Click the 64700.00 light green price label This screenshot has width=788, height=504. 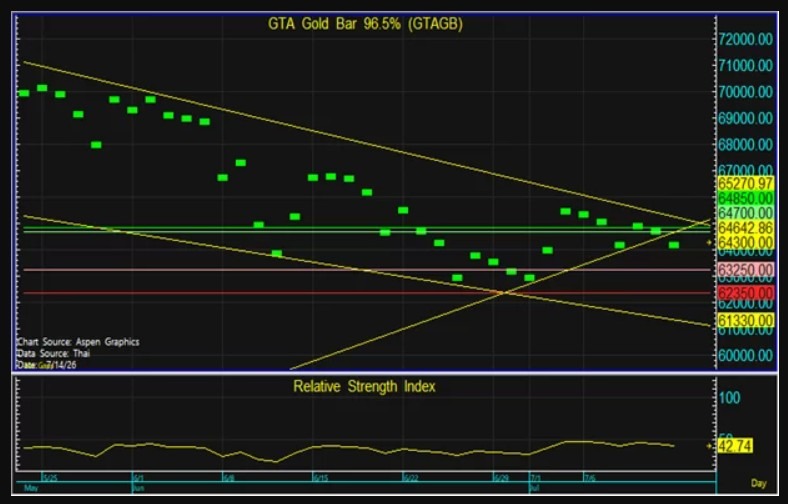point(745,213)
